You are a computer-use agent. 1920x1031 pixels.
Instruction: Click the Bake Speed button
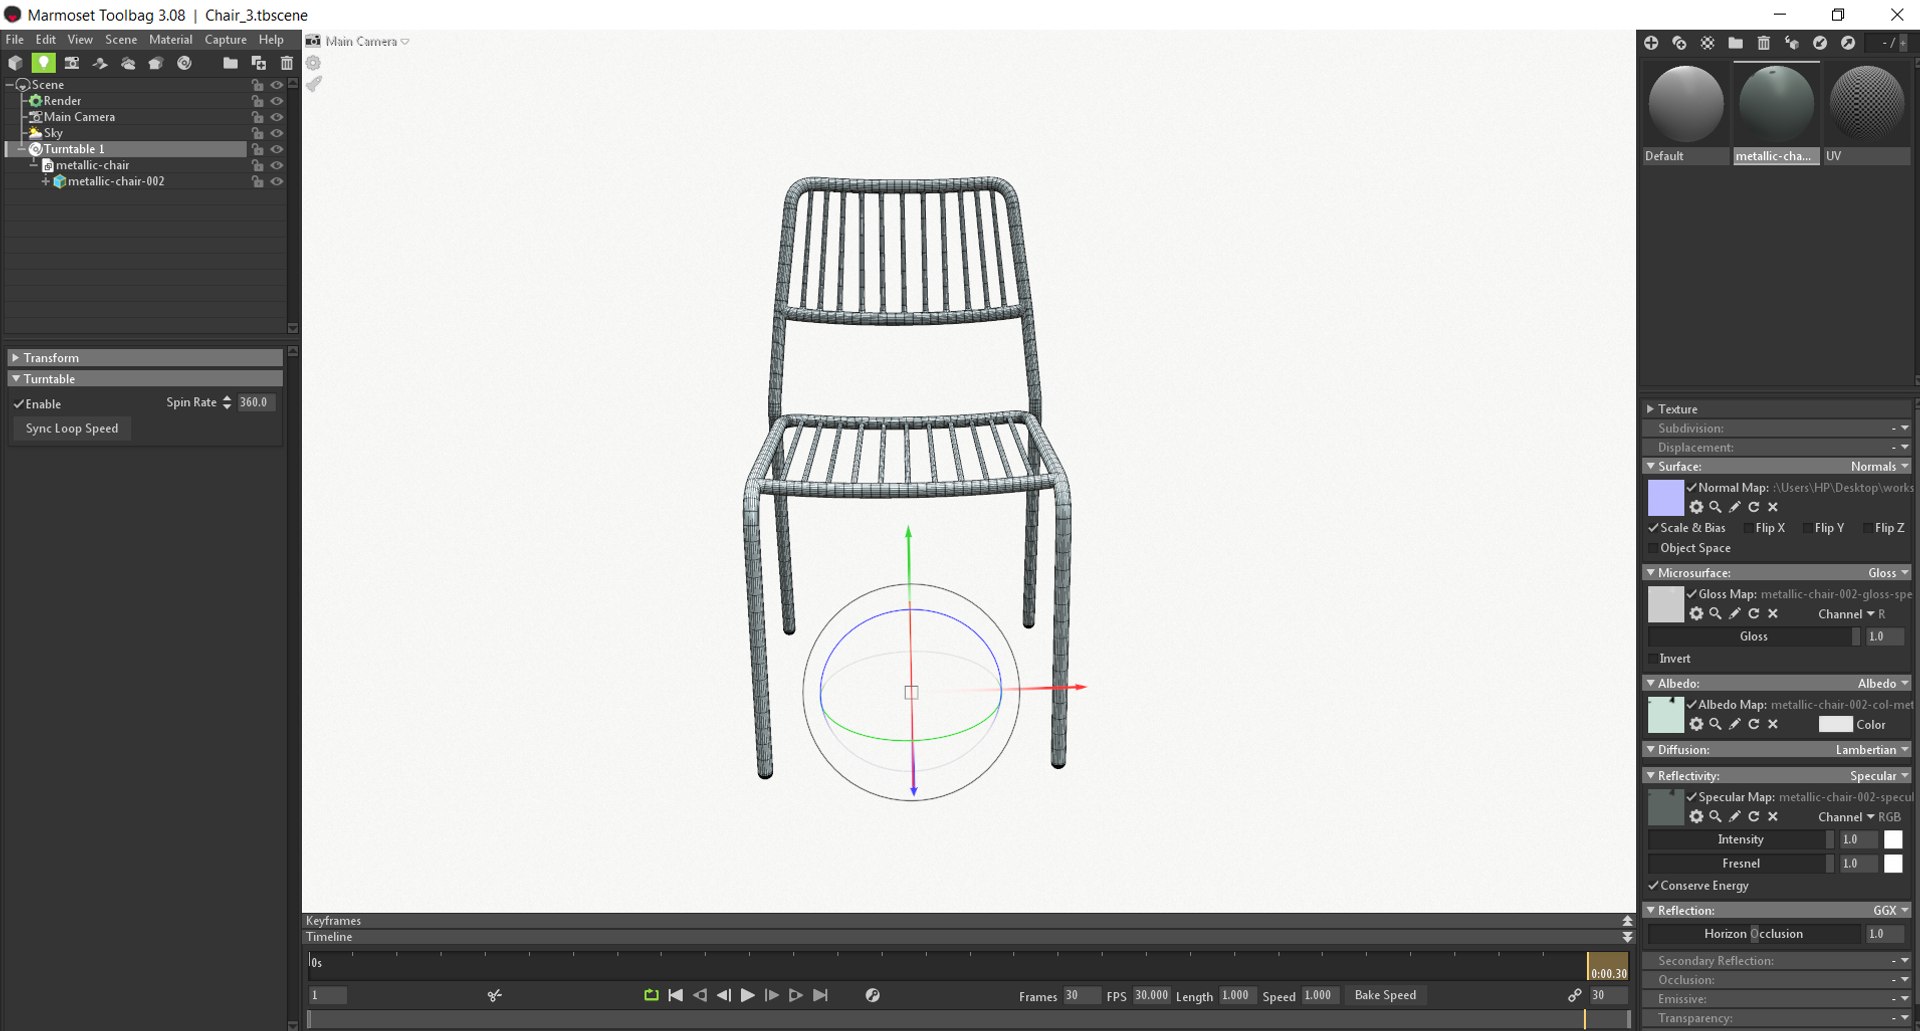coord(1385,995)
